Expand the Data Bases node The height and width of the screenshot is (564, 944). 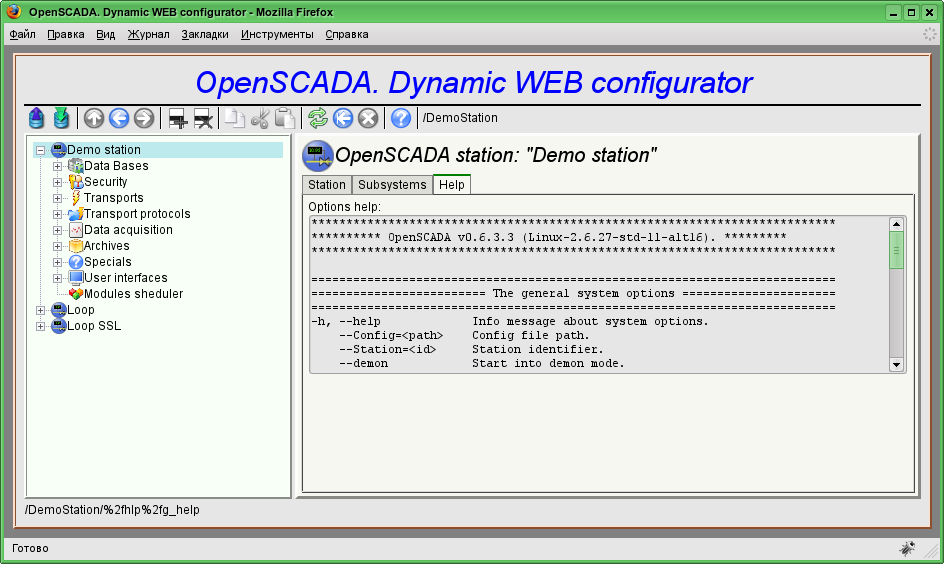(57, 166)
